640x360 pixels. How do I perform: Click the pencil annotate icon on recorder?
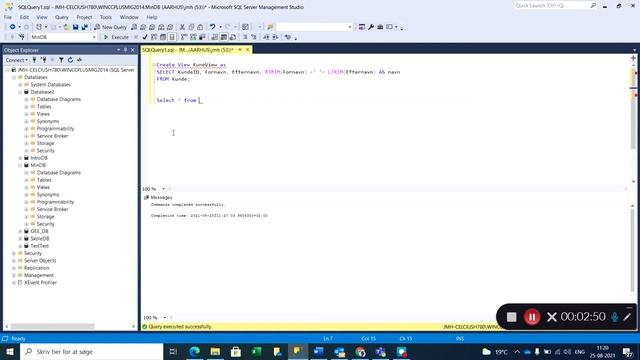tap(627, 317)
